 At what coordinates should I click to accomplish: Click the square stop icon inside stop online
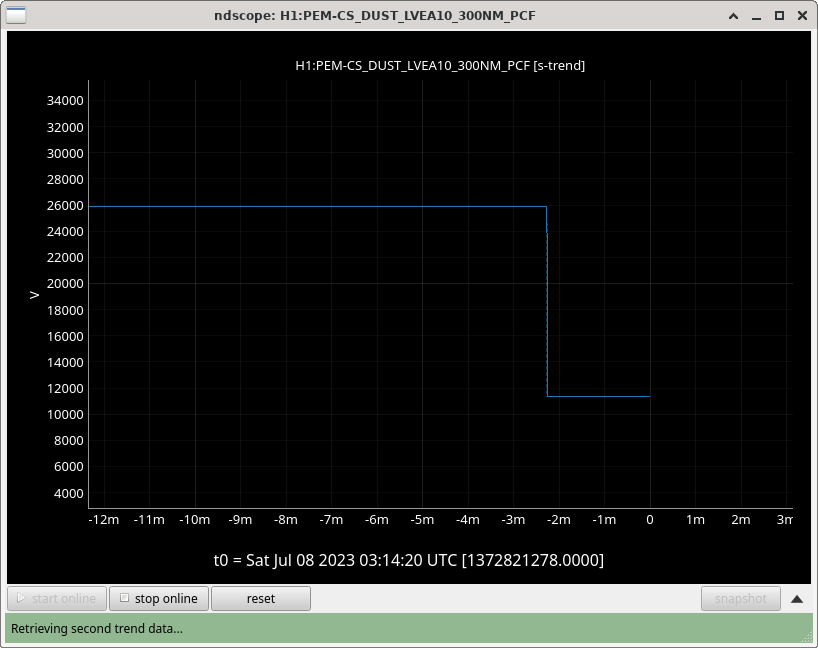point(124,598)
